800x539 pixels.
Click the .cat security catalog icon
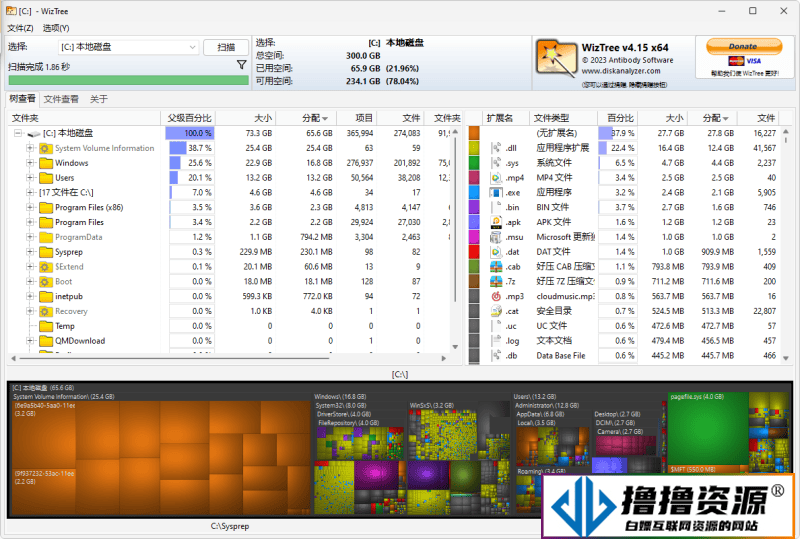point(496,311)
